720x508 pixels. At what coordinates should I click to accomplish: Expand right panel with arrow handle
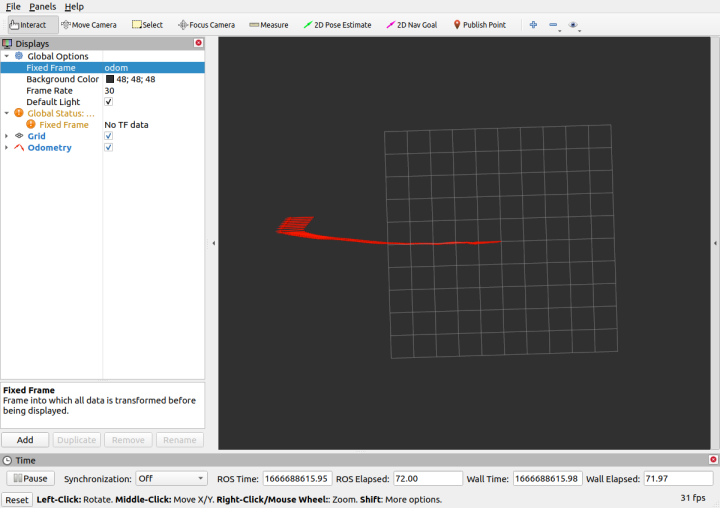click(x=715, y=243)
